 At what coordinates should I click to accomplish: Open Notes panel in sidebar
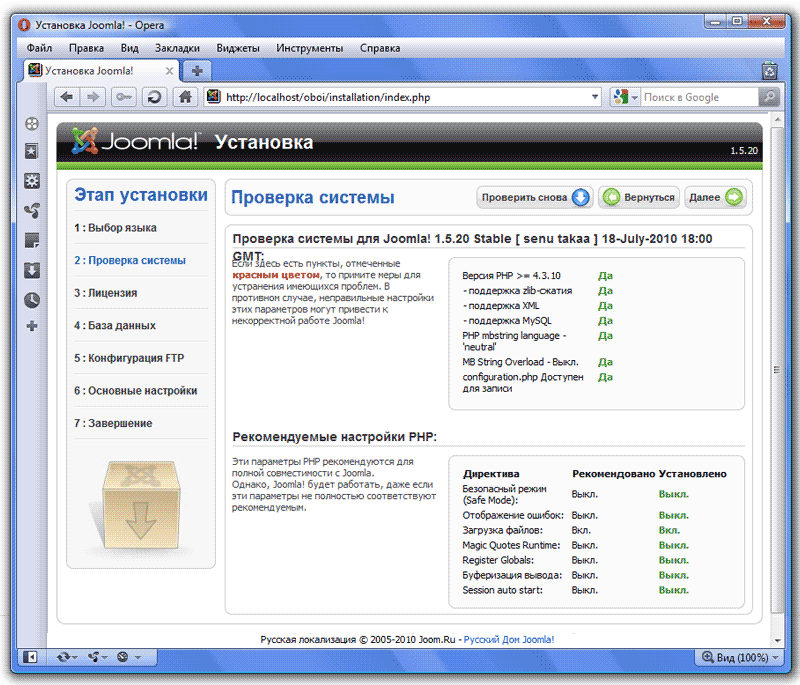click(32, 240)
